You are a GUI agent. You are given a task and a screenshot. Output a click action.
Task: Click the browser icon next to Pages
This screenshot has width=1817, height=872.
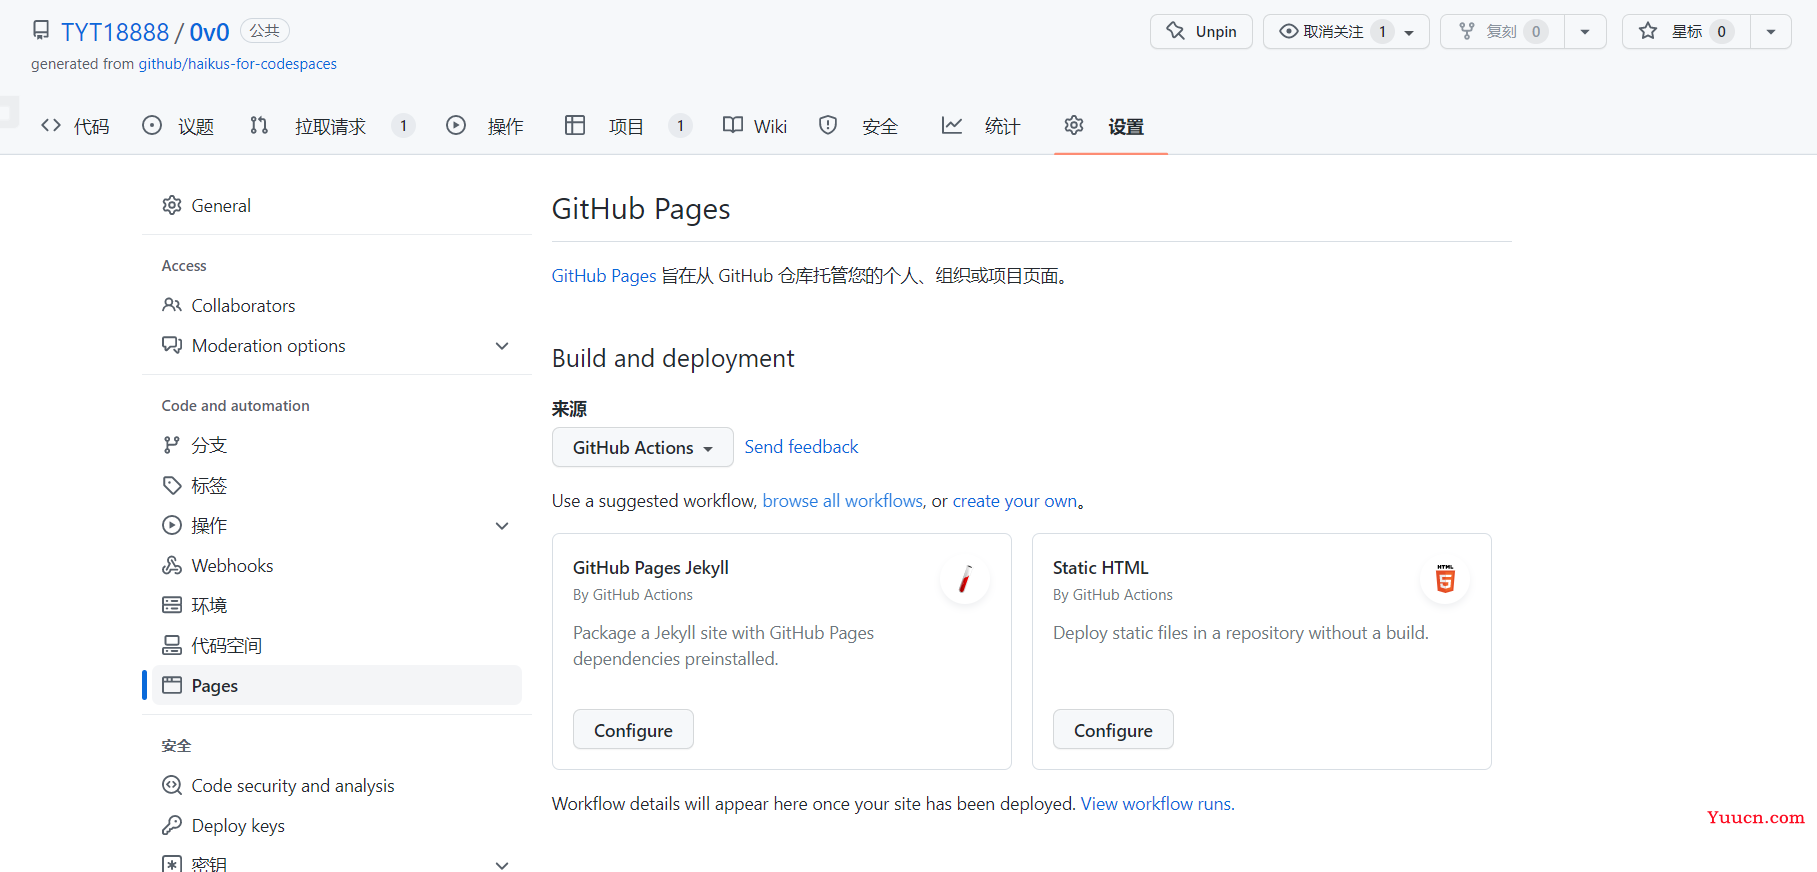[172, 685]
